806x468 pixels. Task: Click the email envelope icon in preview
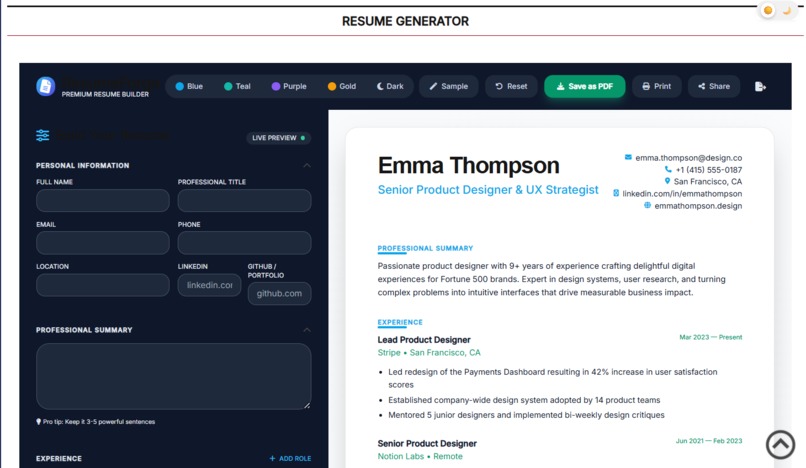[628, 157]
